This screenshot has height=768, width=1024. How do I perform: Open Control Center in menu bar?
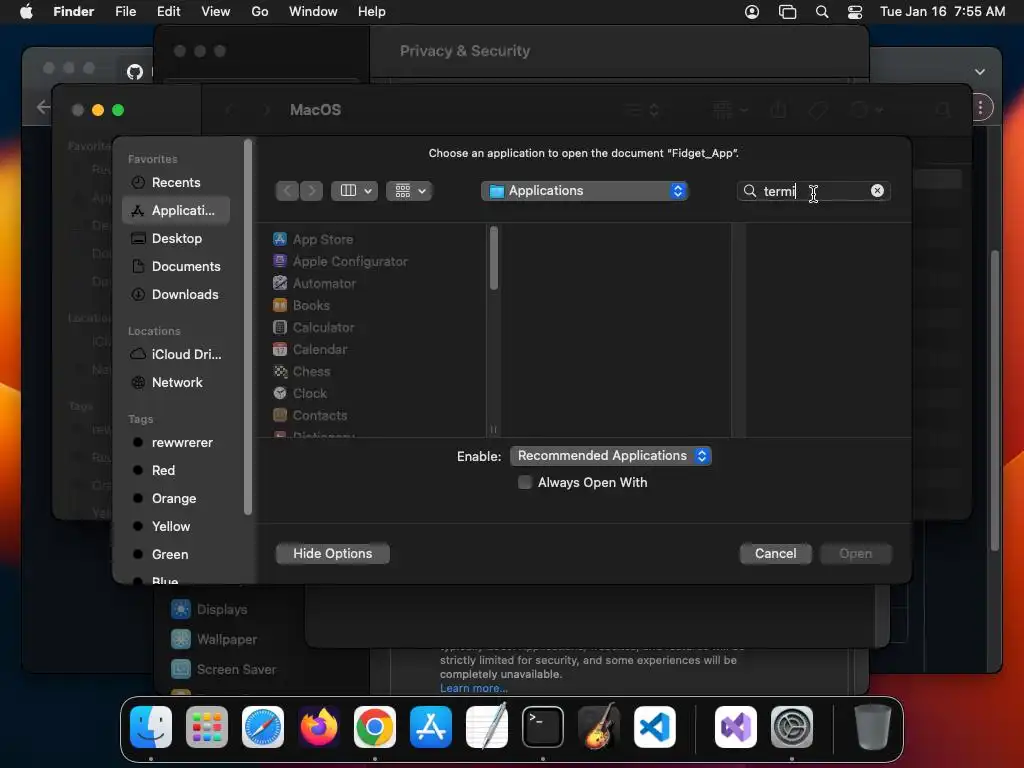tap(854, 12)
